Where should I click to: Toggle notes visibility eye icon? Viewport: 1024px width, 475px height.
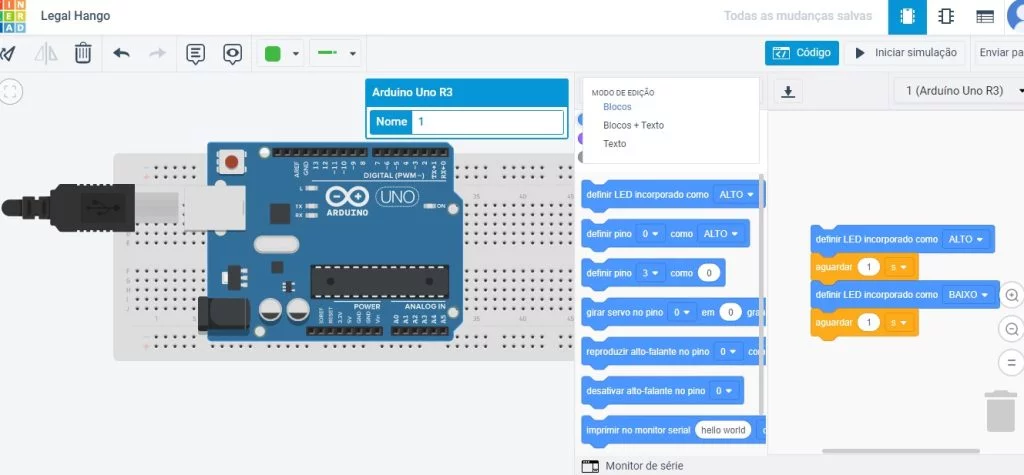click(x=232, y=54)
